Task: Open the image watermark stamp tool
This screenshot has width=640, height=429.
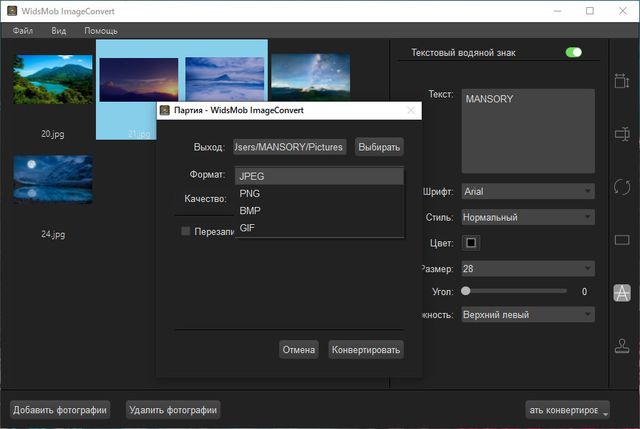Action: click(x=621, y=346)
